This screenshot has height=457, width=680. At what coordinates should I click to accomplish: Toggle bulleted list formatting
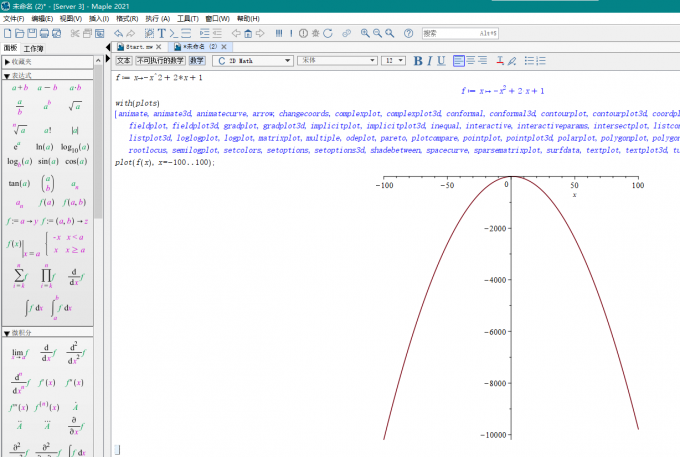tap(529, 61)
